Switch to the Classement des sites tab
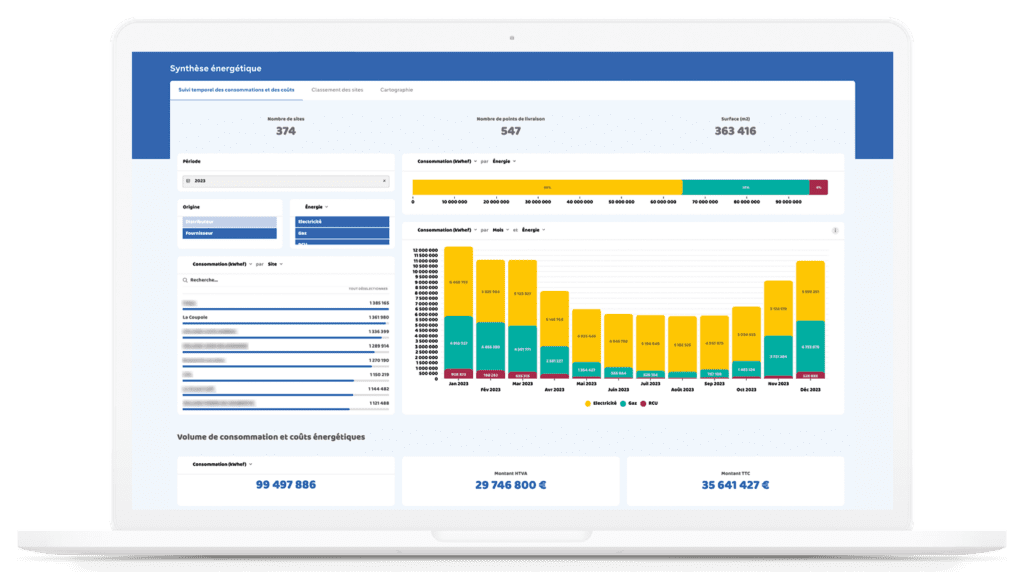 click(336, 90)
